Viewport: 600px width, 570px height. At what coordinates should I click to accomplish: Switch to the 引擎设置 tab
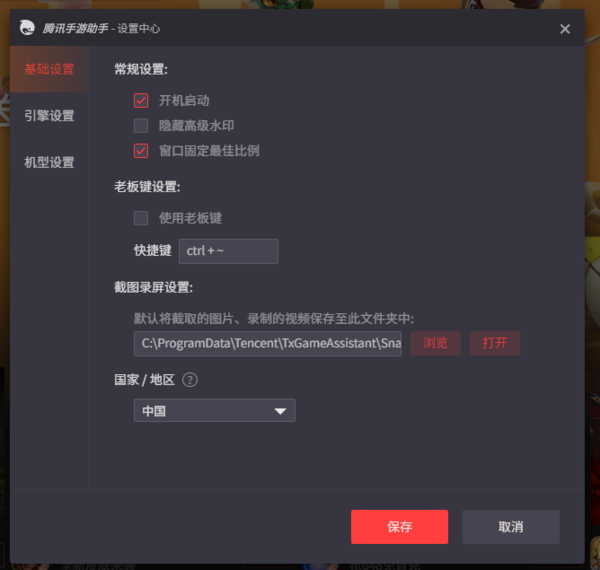click(49, 116)
